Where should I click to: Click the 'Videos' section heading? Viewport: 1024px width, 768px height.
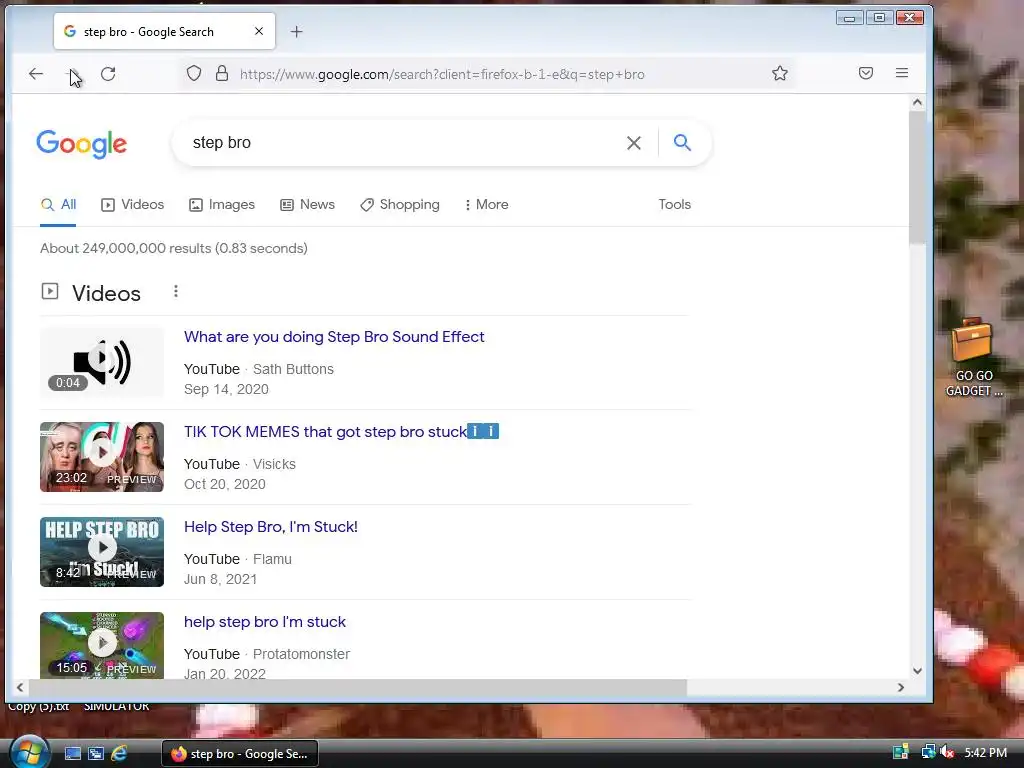click(x=106, y=293)
